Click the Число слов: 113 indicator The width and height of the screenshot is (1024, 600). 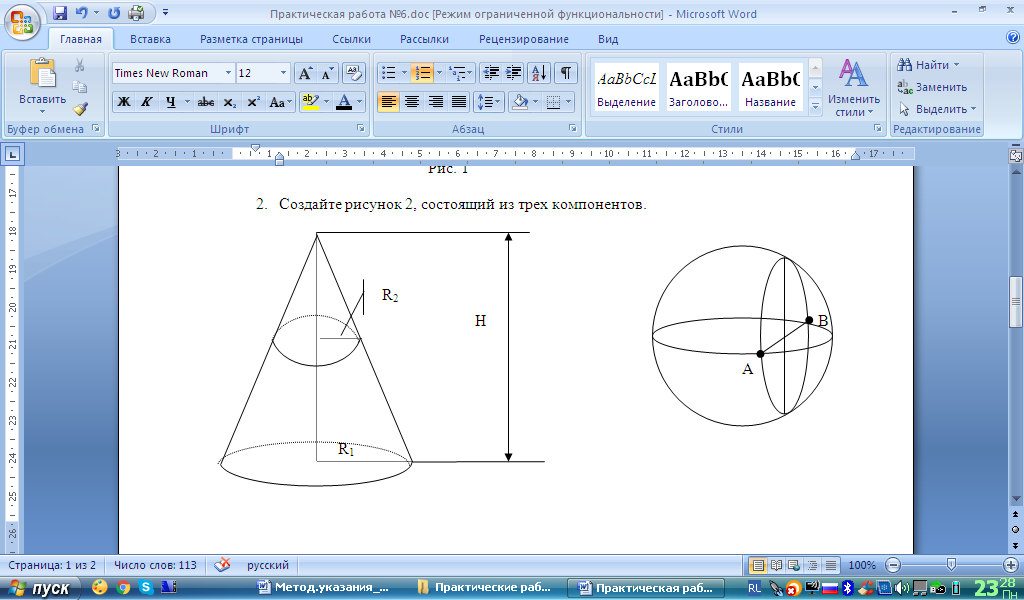155,565
